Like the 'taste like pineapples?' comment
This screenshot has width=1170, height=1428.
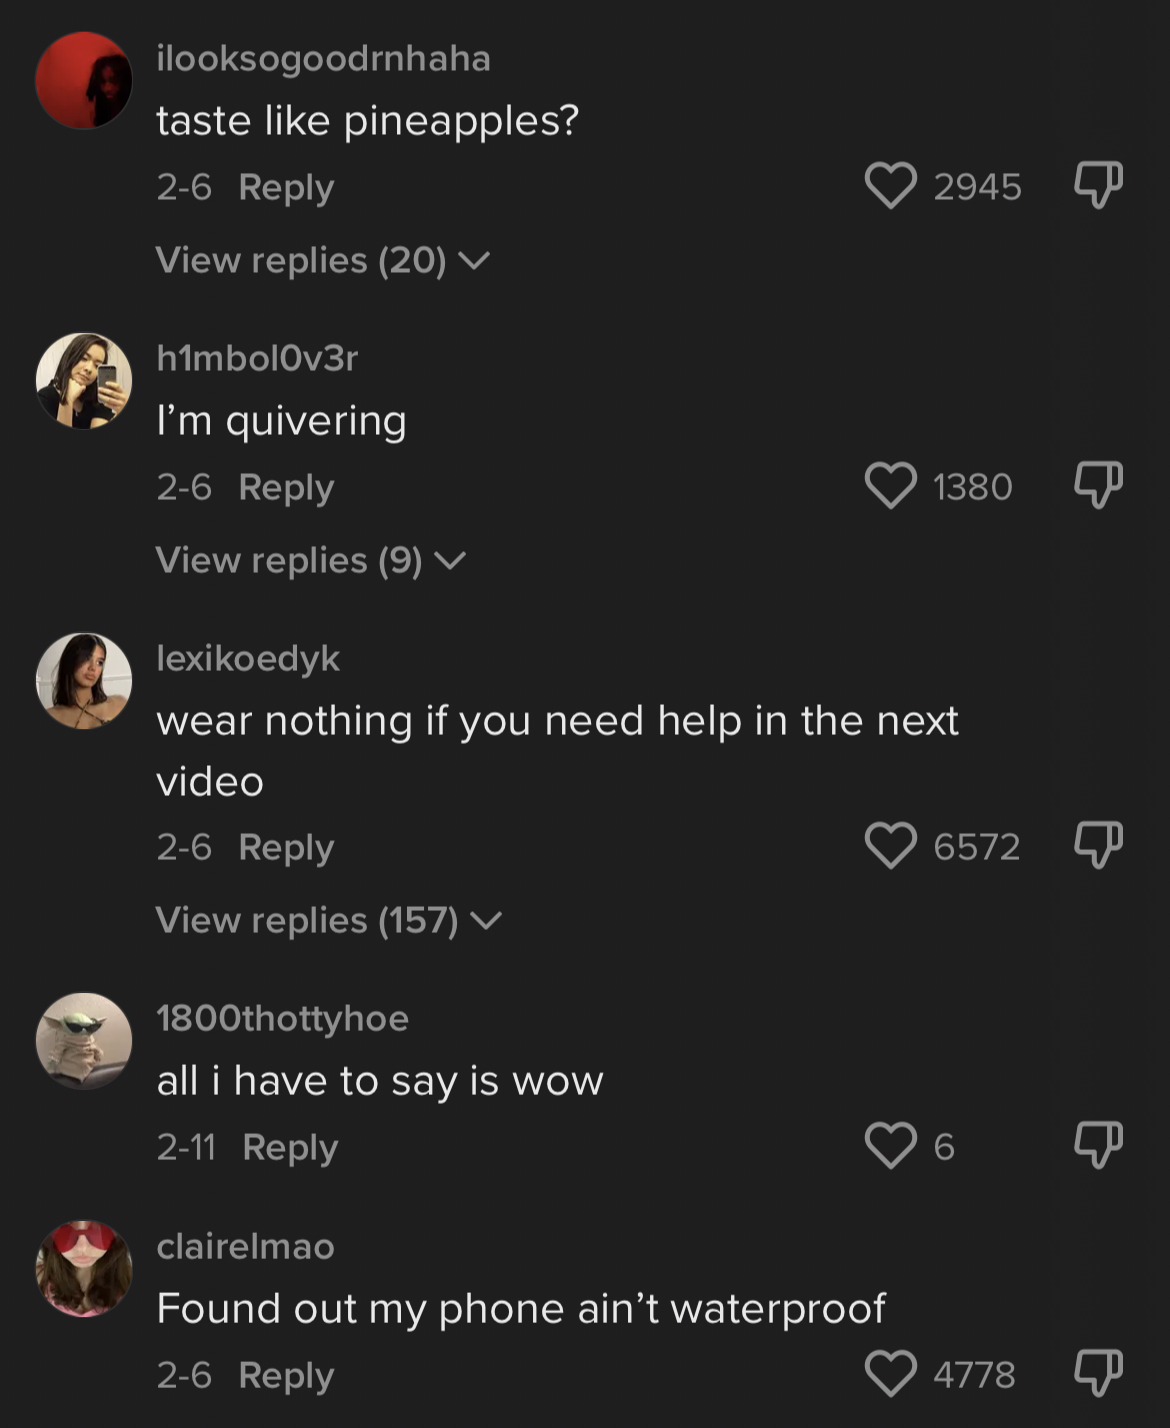click(890, 186)
